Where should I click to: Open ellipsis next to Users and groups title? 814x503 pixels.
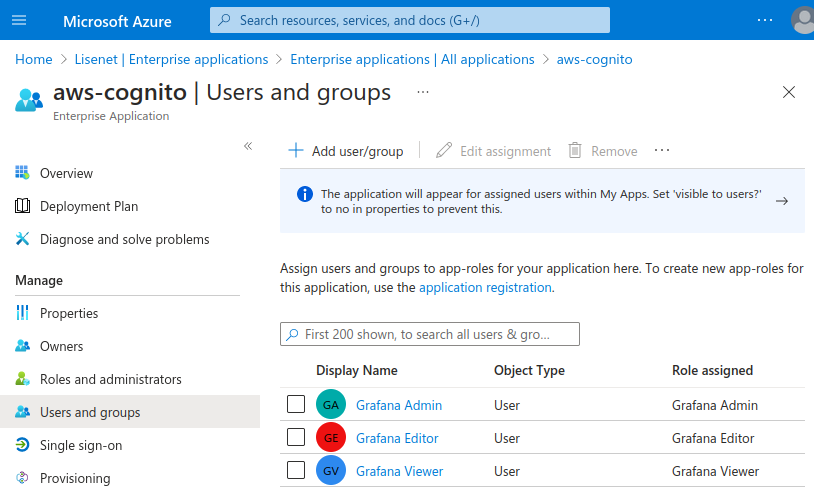423,92
